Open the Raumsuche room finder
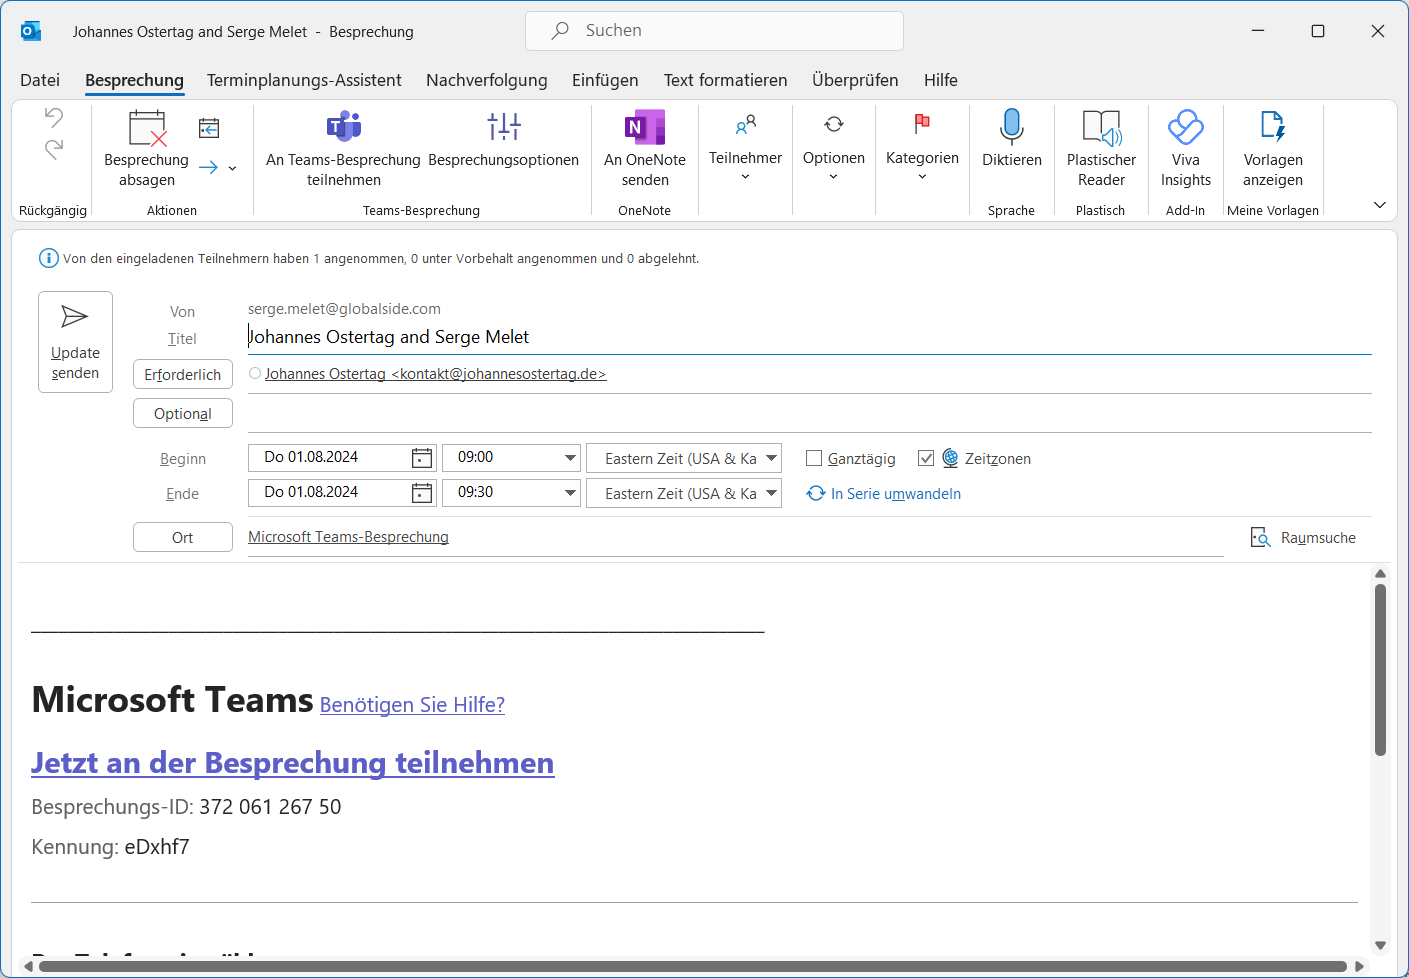 1303,538
